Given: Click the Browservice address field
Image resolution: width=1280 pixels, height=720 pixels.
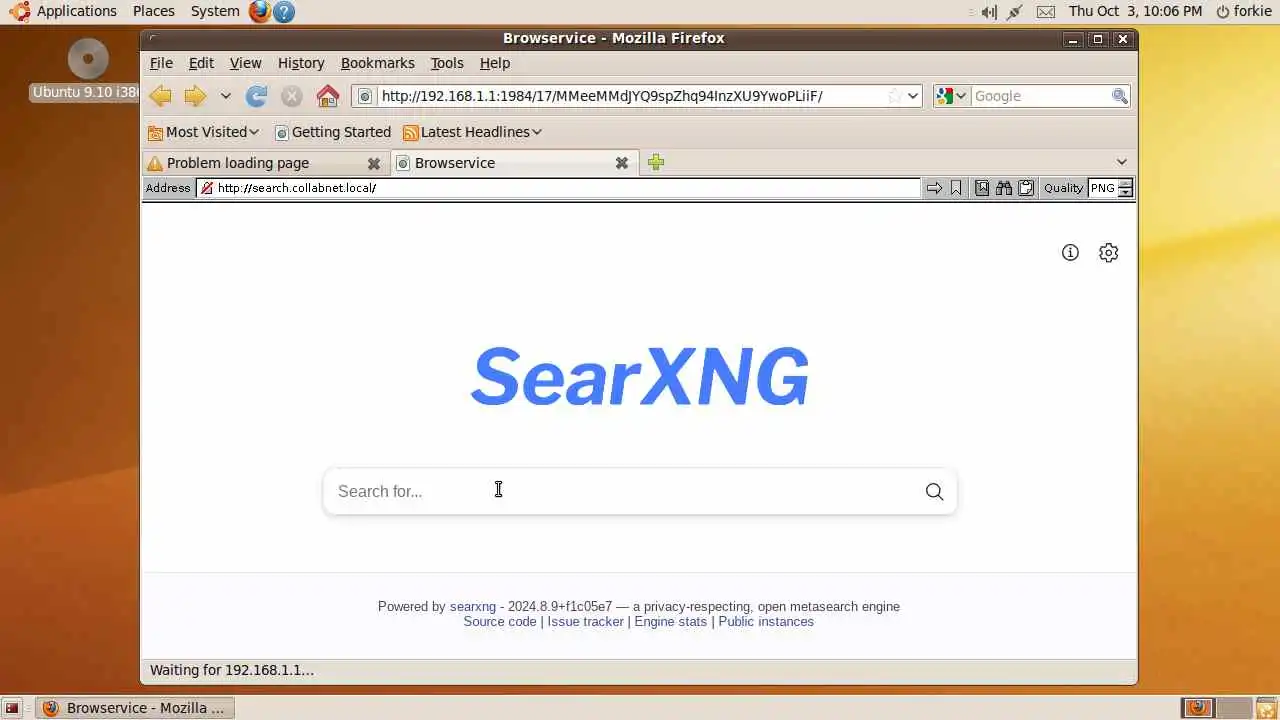Looking at the screenshot, I should pos(558,188).
